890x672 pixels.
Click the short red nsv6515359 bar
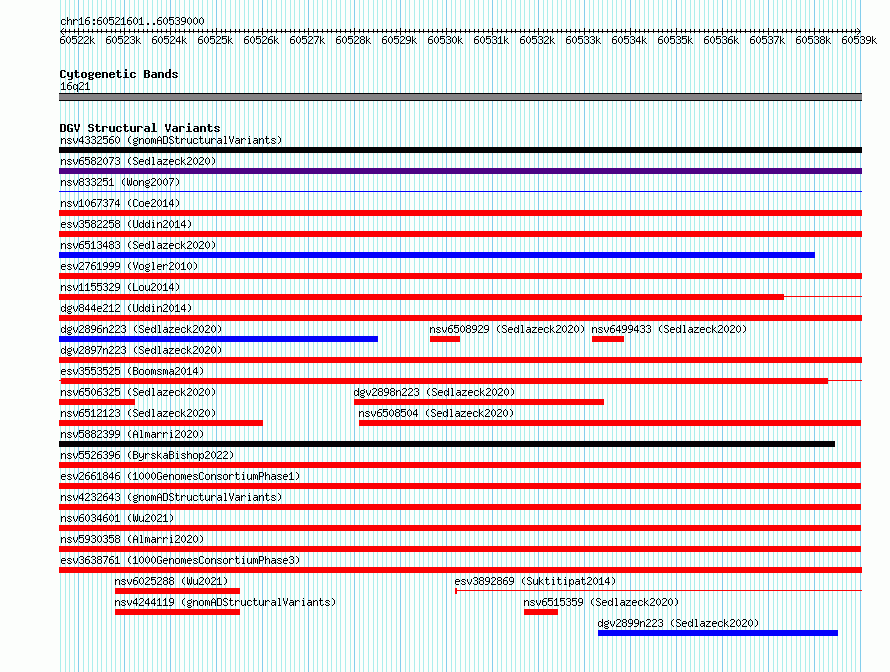pos(541,612)
